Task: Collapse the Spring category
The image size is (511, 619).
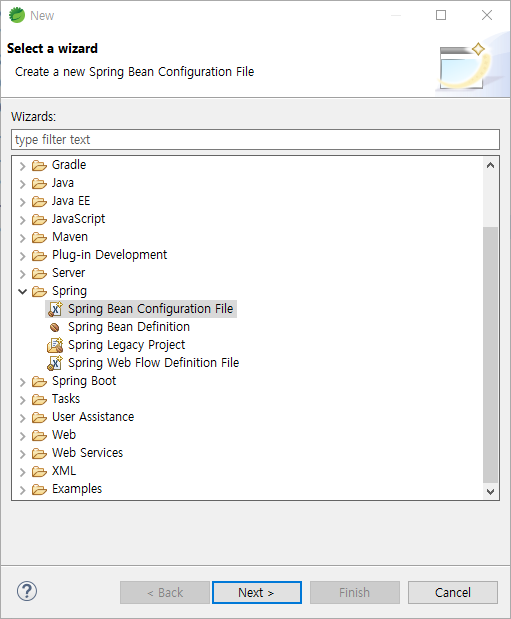Action: 23,292
